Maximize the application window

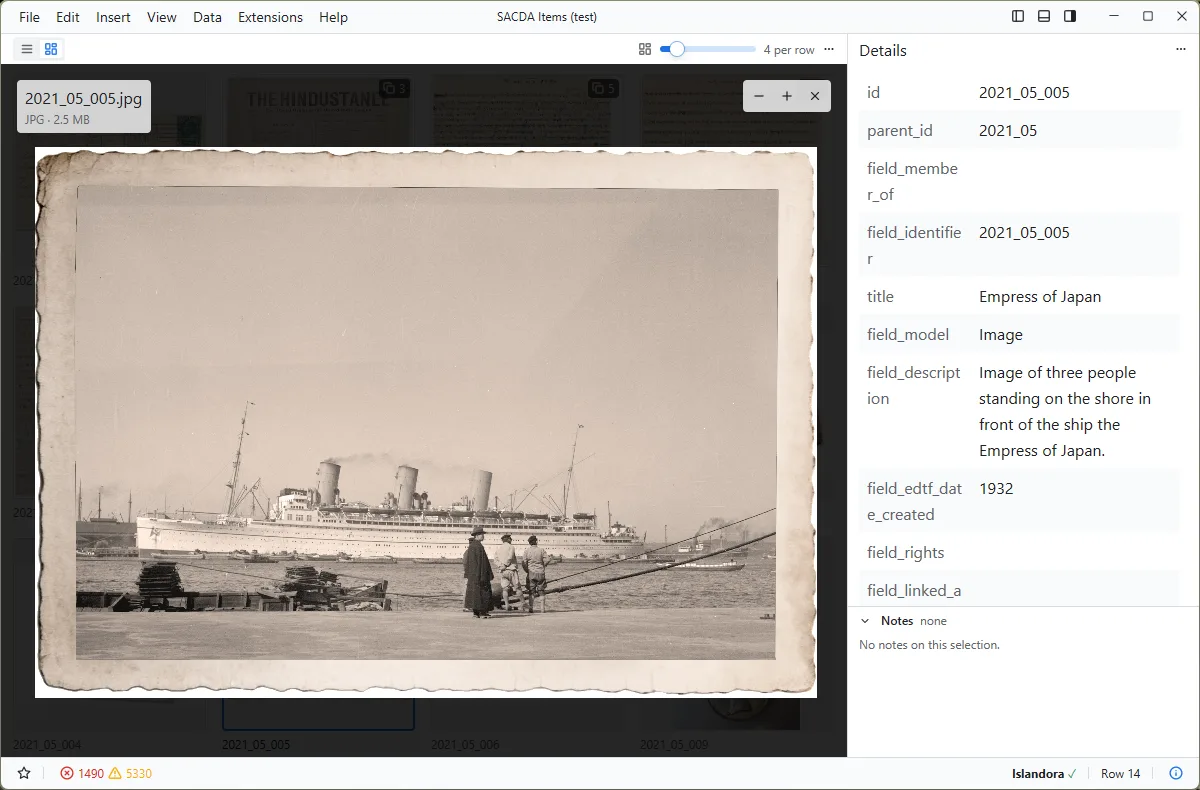point(1148,16)
